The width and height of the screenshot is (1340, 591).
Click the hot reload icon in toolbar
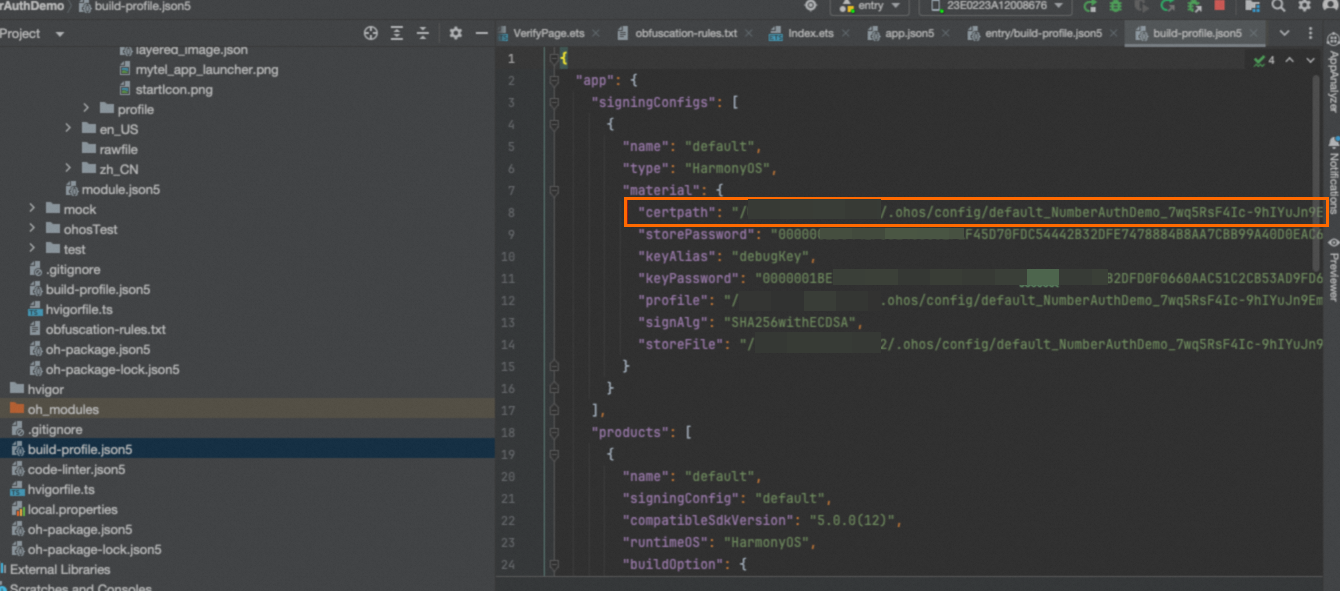click(x=1167, y=6)
